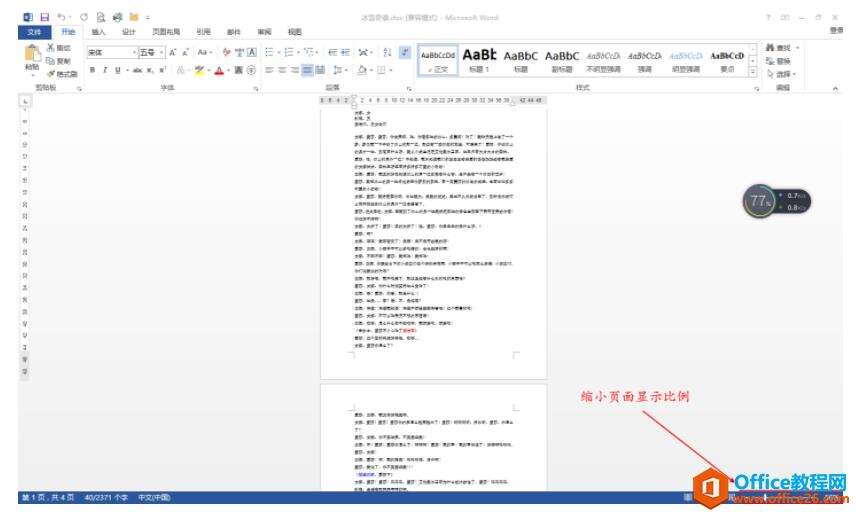Viewport: 856px width, 516px height.
Task: Apply the Heading 1 (标题 1) style
Action: (479, 60)
